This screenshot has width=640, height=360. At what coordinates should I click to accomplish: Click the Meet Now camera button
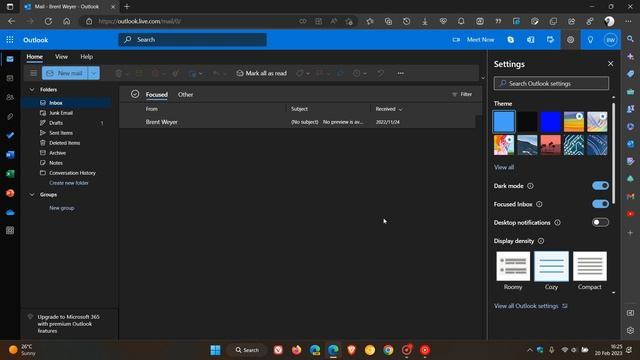click(x=473, y=40)
